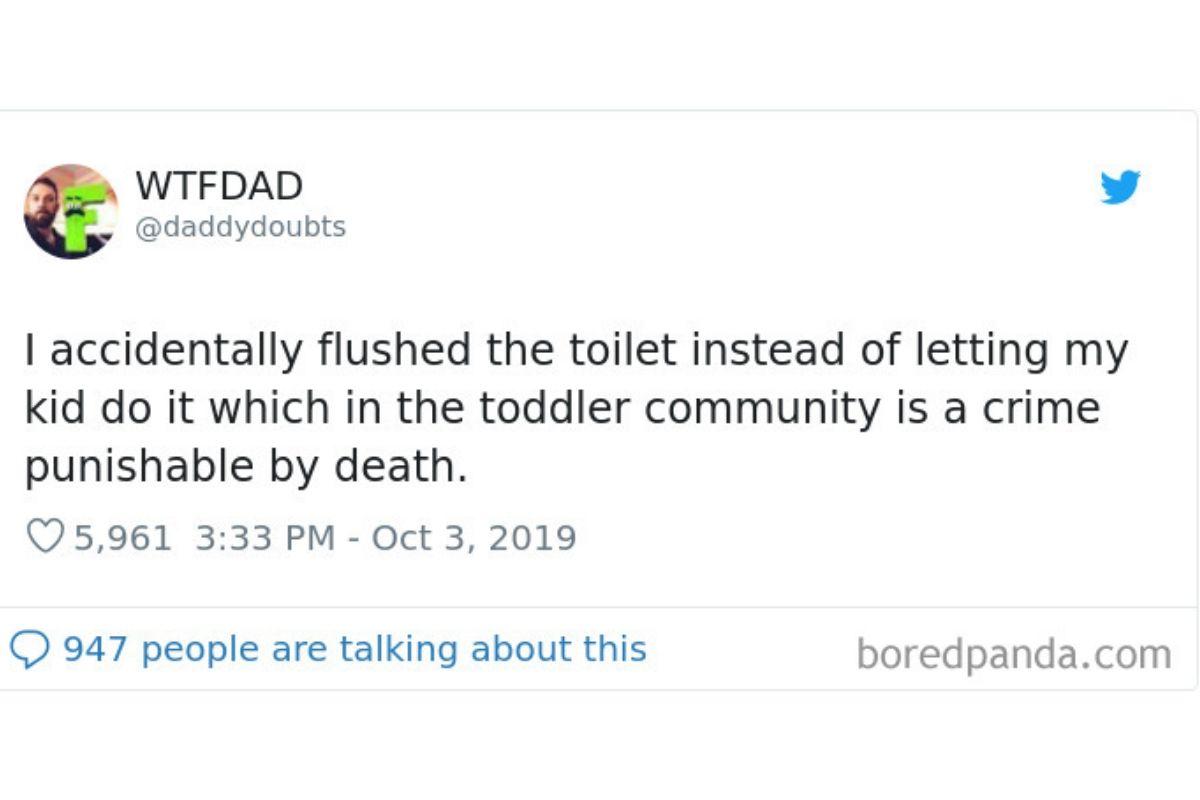Click the 5,961 likes count
Viewport: 1200px width, 800px height.
(122, 538)
